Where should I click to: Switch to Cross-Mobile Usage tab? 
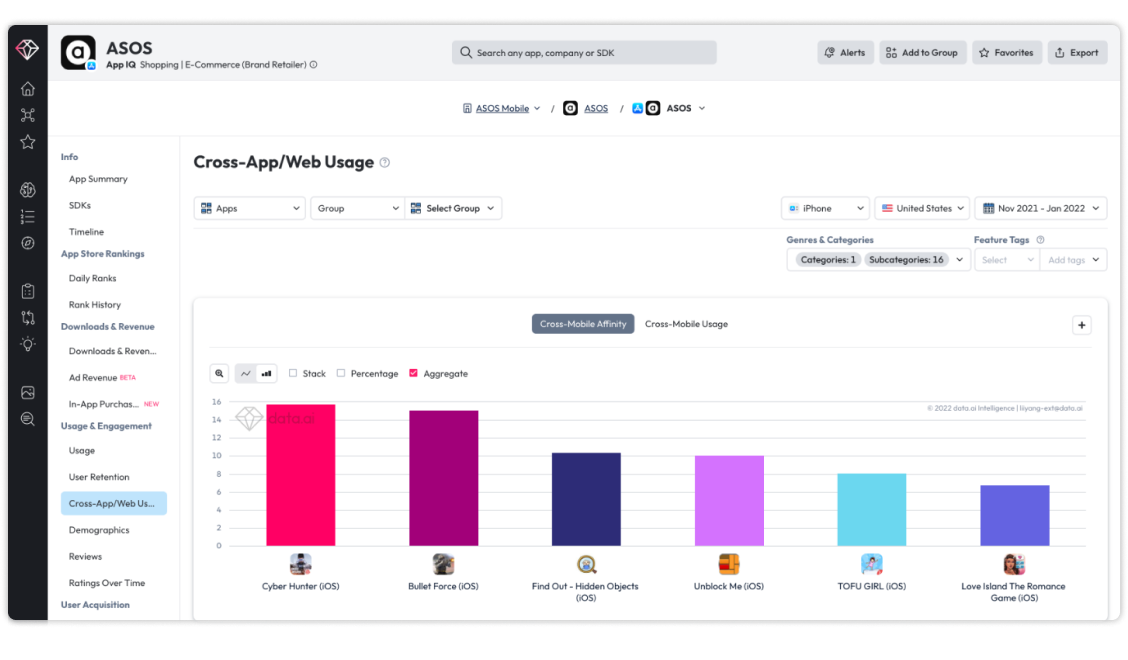click(686, 324)
